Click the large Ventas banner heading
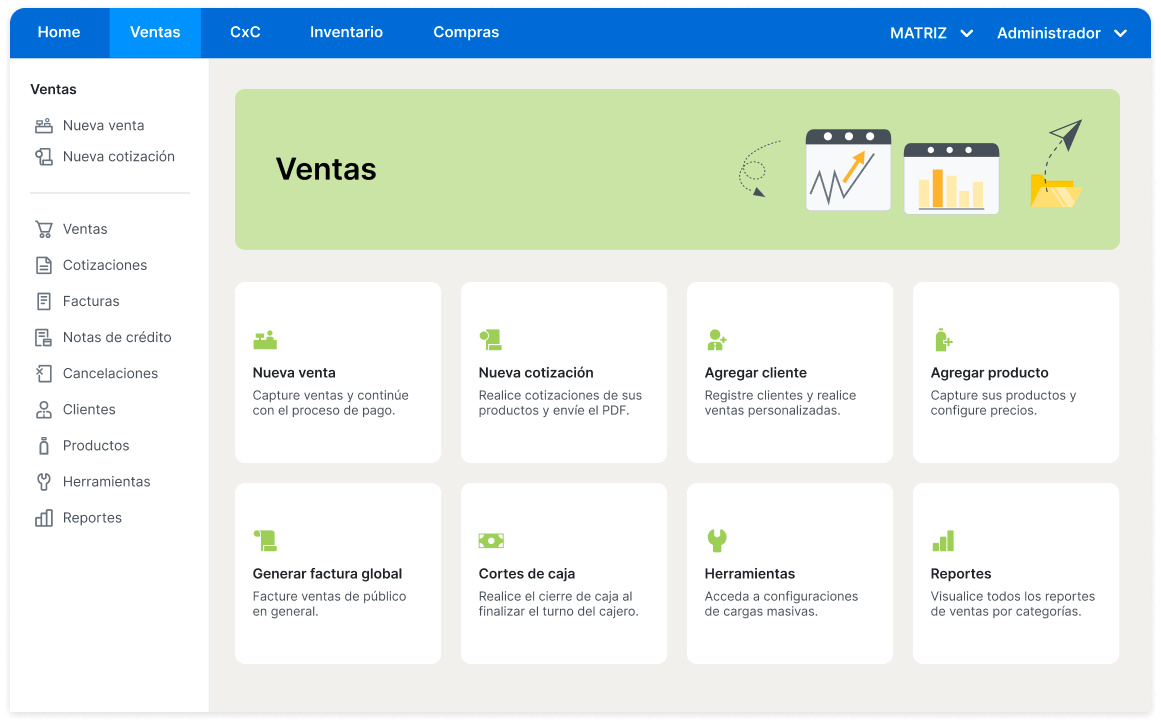 click(x=326, y=170)
